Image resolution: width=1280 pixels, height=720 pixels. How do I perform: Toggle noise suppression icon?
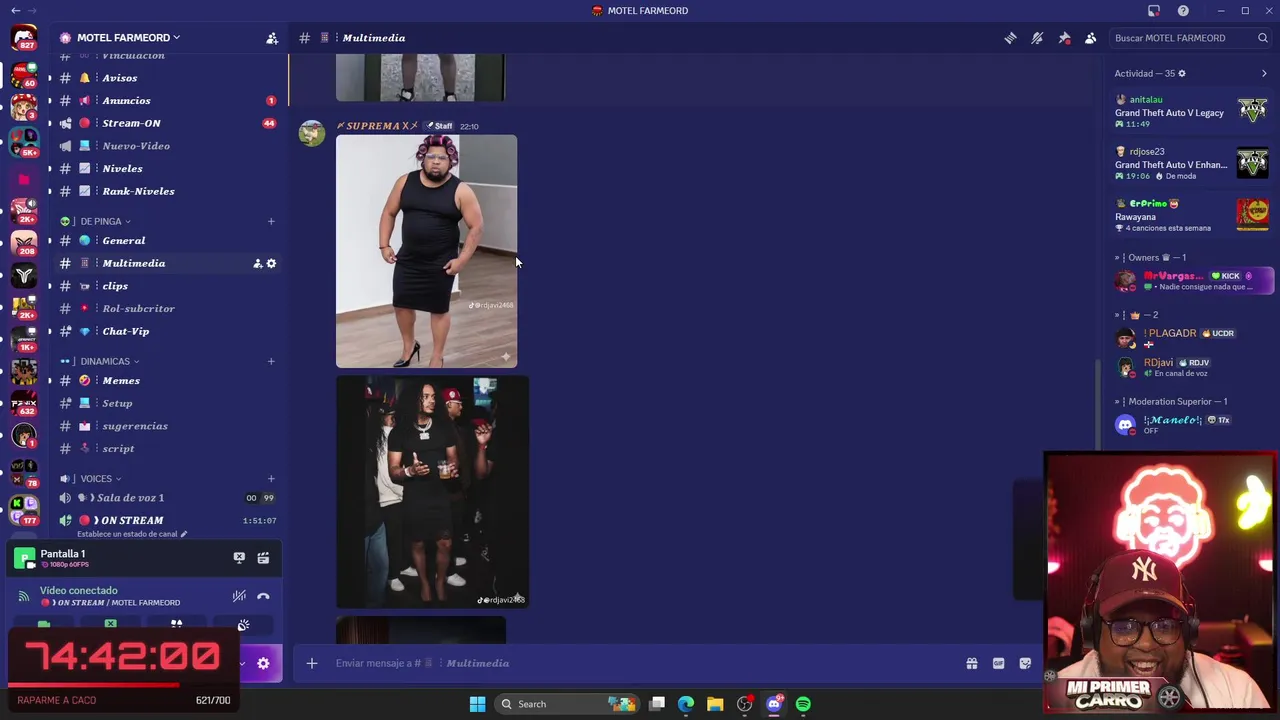point(239,596)
